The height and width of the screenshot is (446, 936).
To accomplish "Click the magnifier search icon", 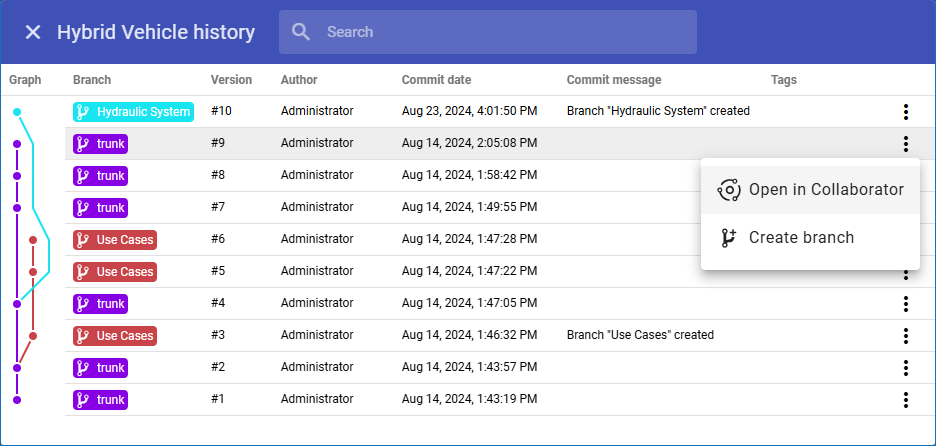I will coord(301,32).
